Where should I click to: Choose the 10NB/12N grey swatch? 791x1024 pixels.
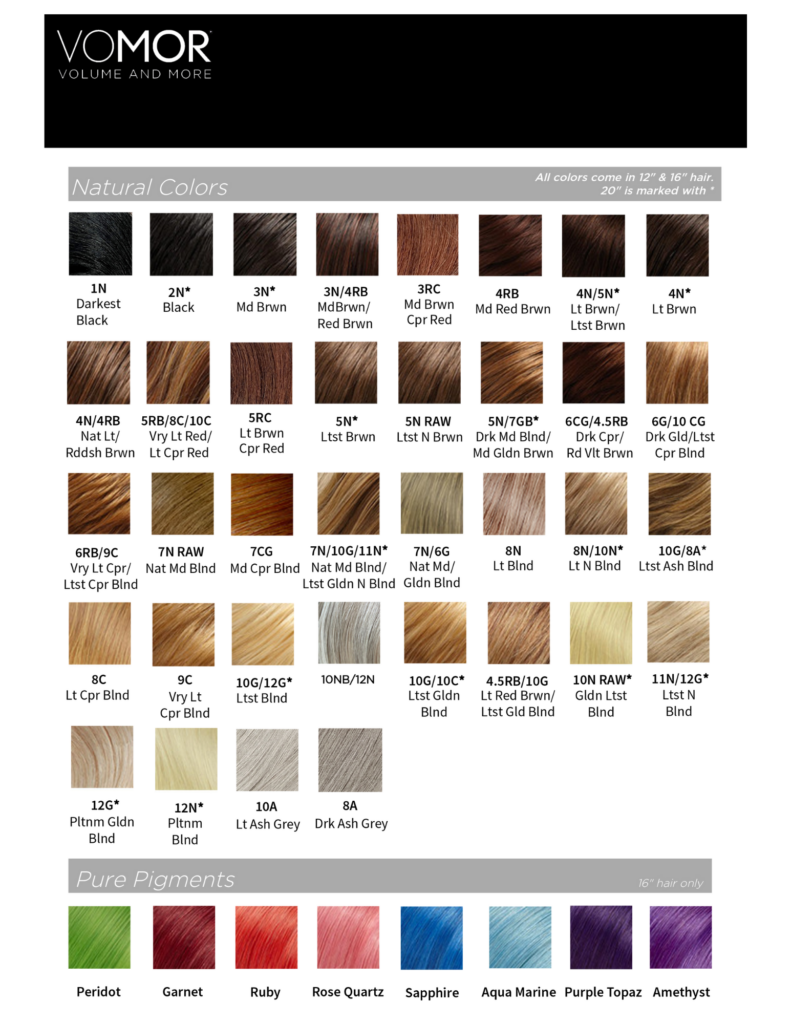349,633
